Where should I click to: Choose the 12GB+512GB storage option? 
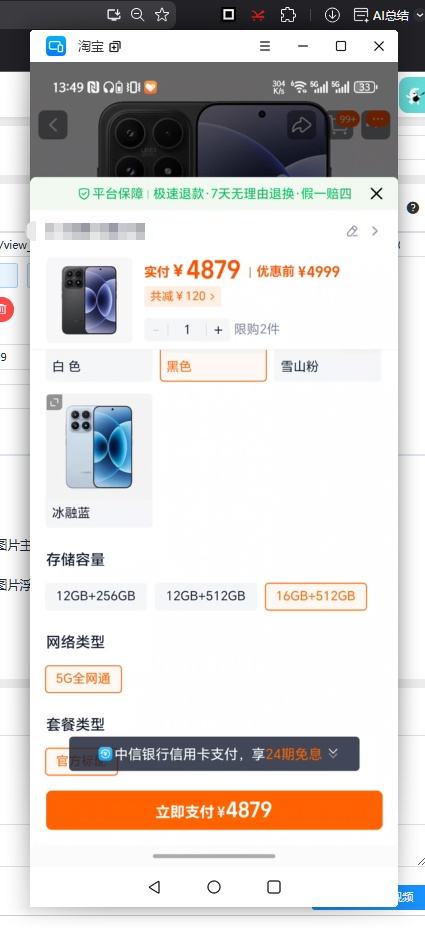click(206, 596)
